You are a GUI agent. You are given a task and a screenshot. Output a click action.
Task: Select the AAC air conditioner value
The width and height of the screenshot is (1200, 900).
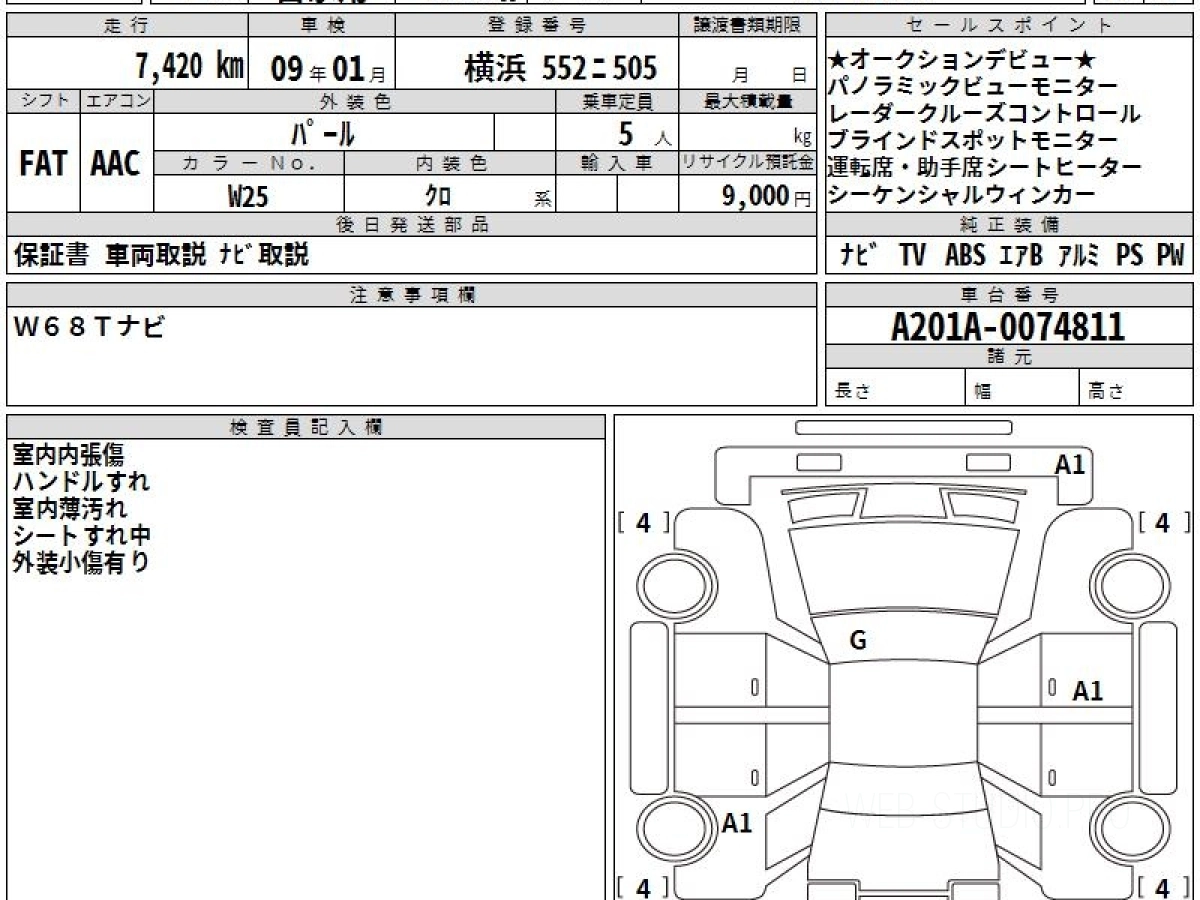116,164
